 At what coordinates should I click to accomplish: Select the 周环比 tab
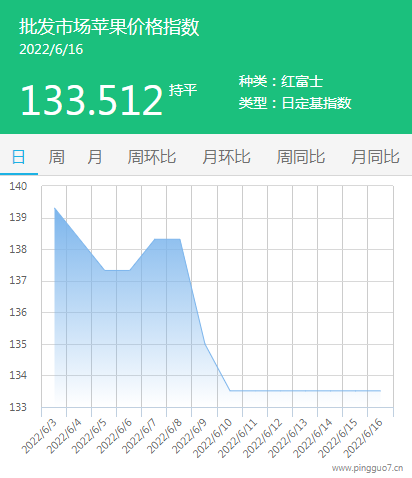pos(152,157)
